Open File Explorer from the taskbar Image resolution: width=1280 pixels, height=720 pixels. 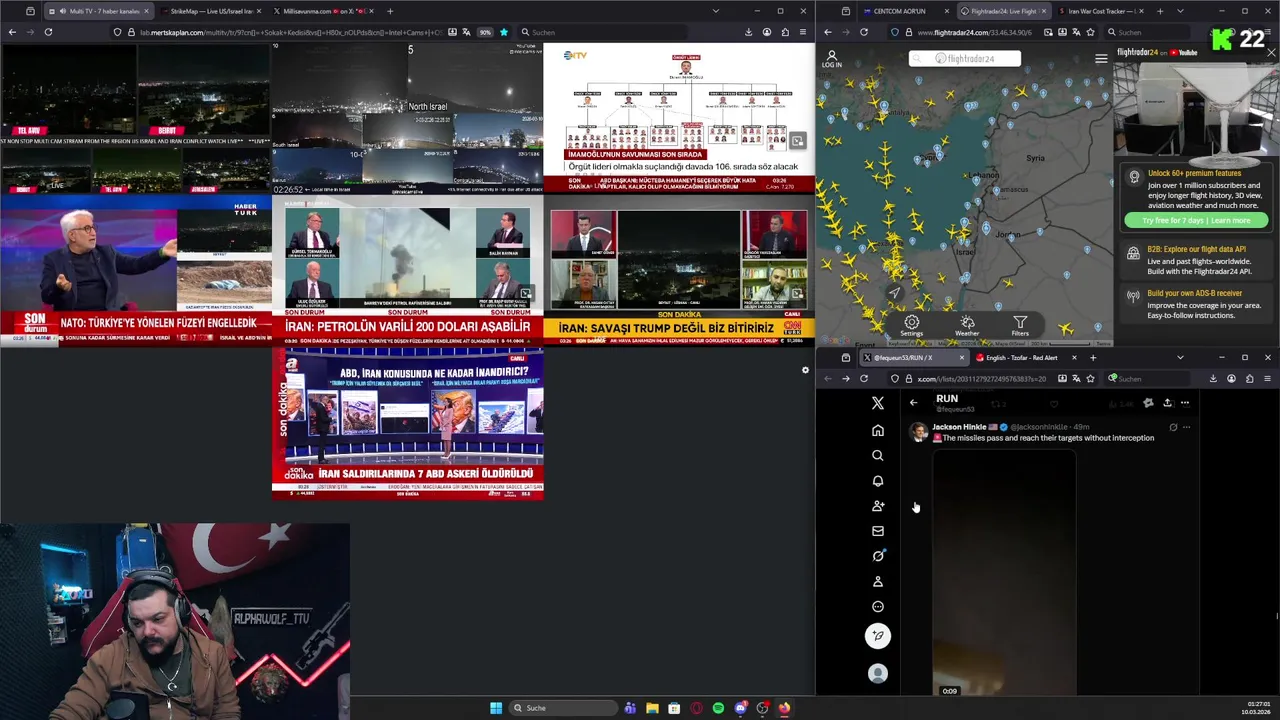coord(652,708)
